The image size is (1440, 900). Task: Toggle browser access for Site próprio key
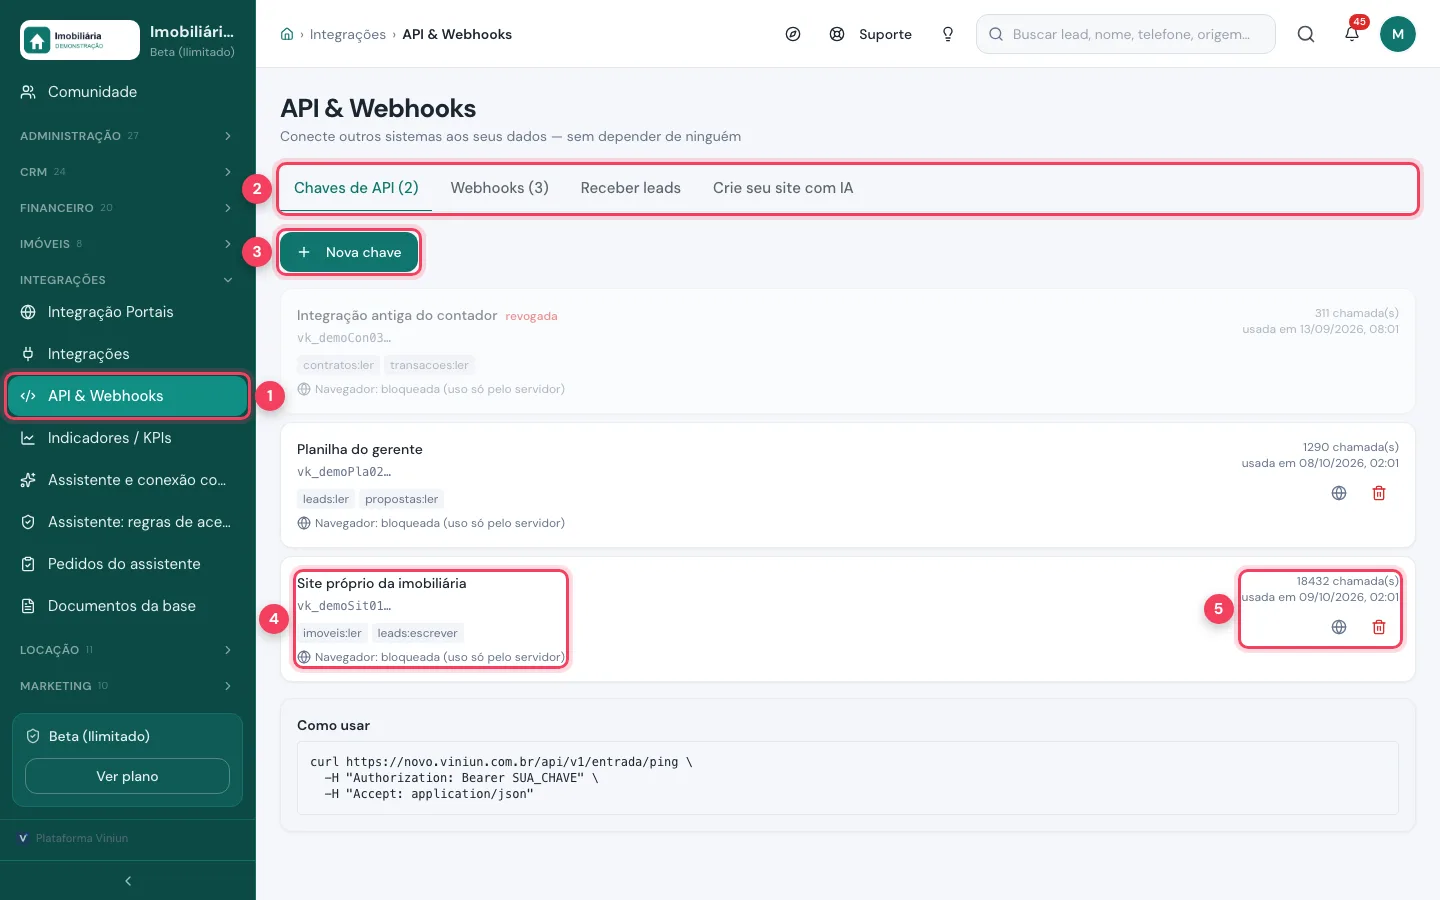click(1339, 627)
